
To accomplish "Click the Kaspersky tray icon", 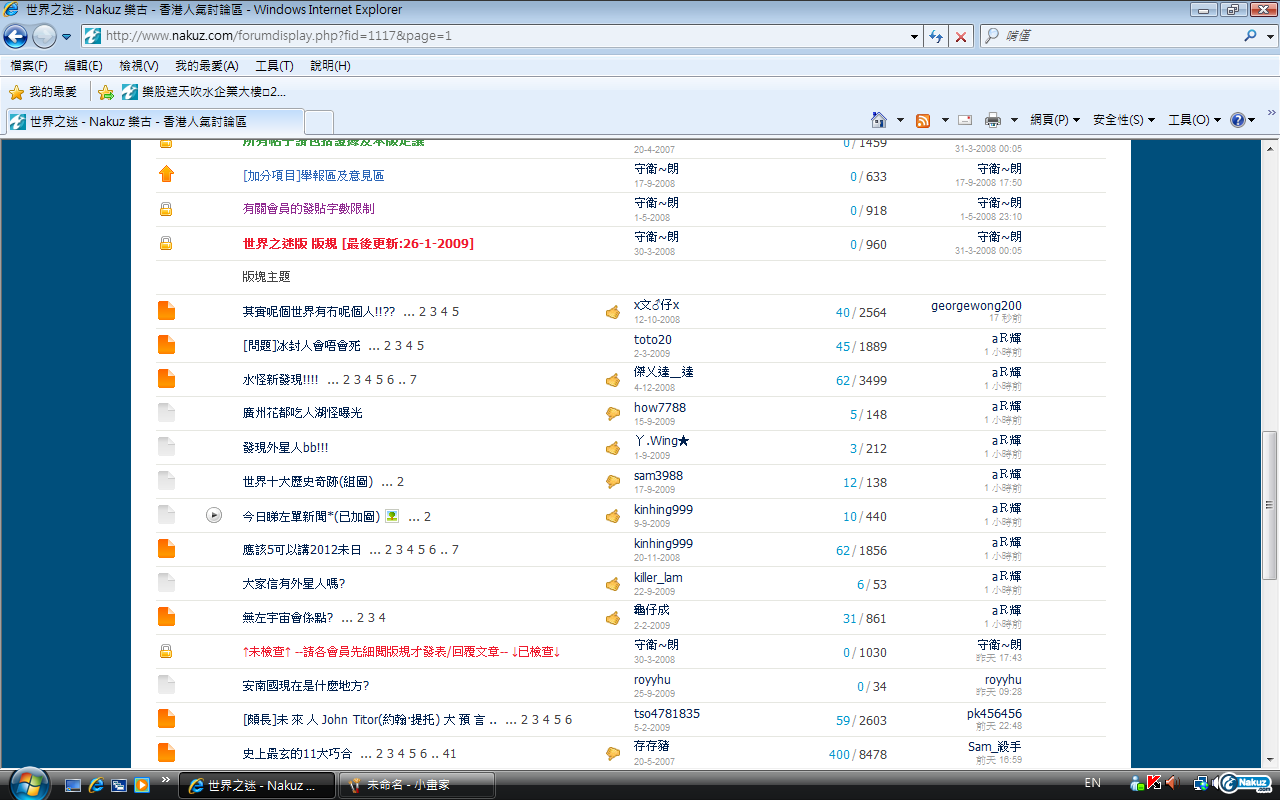I will [x=1153, y=783].
